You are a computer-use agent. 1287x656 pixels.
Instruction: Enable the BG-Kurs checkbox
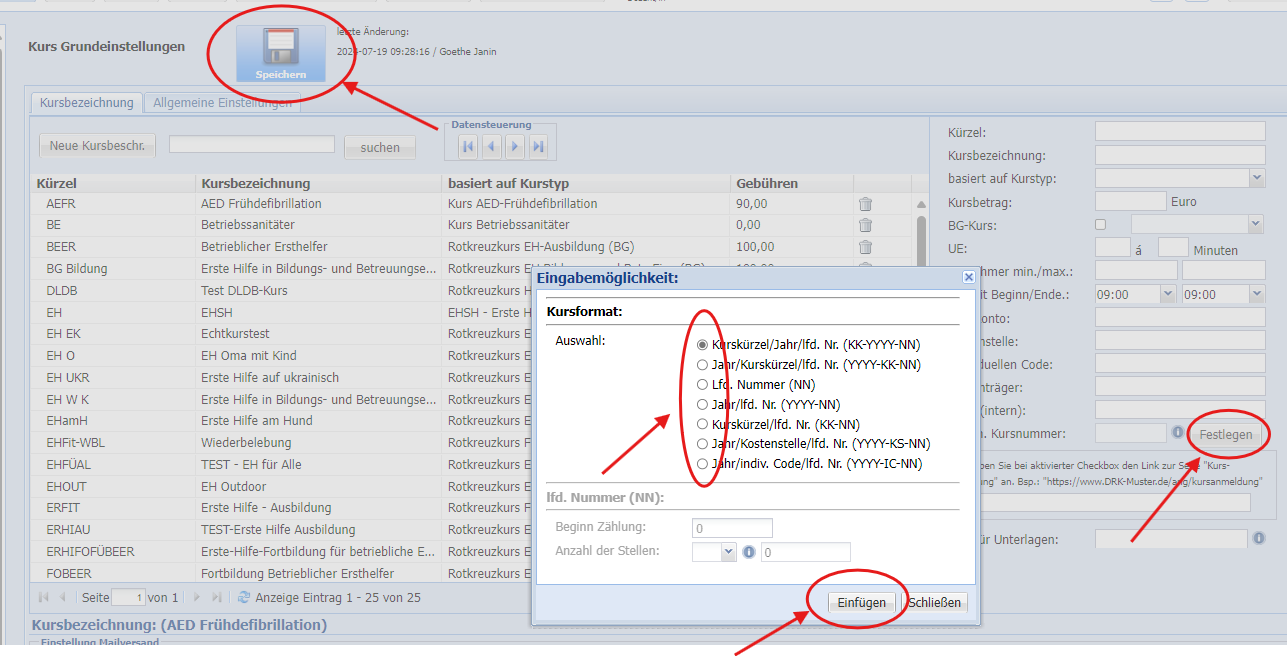pos(1101,225)
